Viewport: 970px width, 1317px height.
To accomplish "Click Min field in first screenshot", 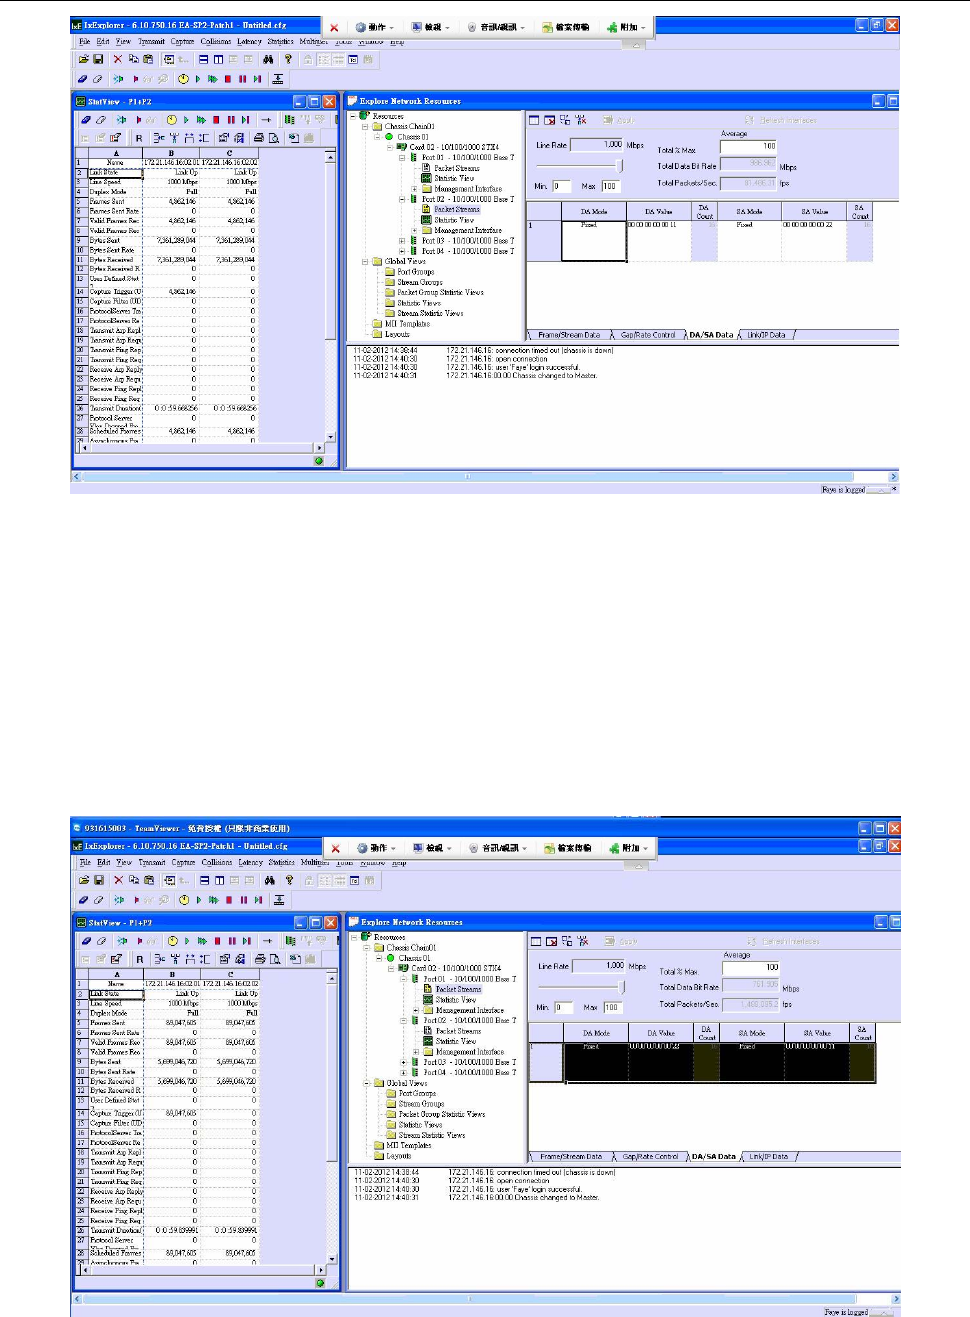I will (x=562, y=186).
